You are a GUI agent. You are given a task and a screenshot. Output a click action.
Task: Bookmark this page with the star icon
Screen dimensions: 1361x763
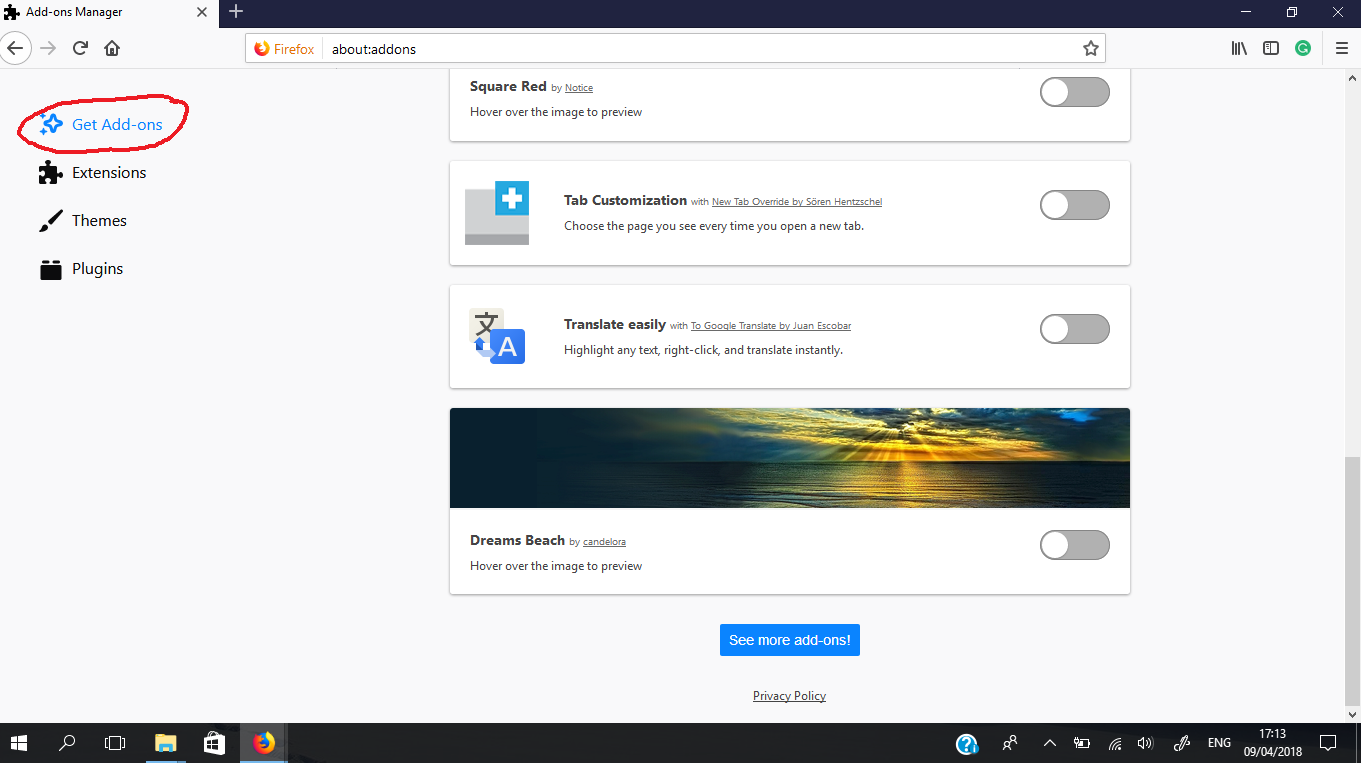click(1091, 49)
